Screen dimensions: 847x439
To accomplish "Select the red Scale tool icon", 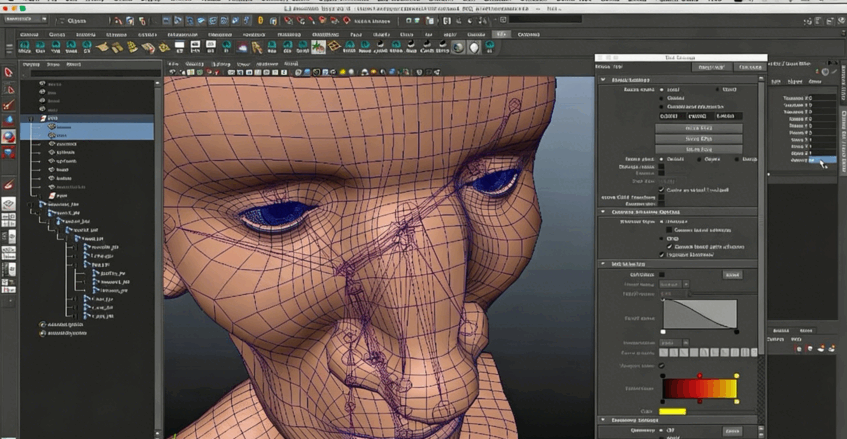I will pos(9,153).
